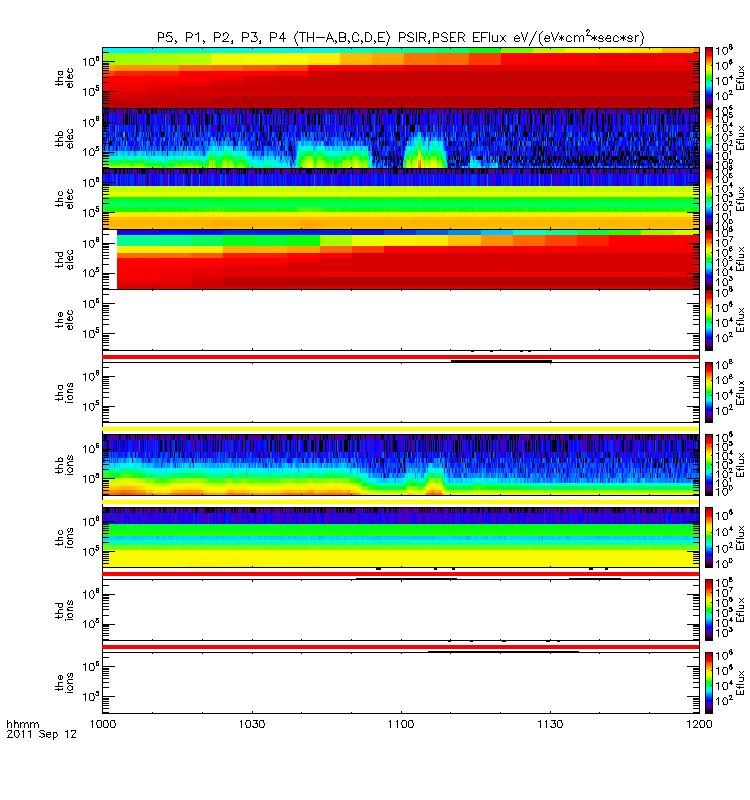Click the "thb ions" axis label
Viewport: 750px width, 800px height.
pos(64,465)
